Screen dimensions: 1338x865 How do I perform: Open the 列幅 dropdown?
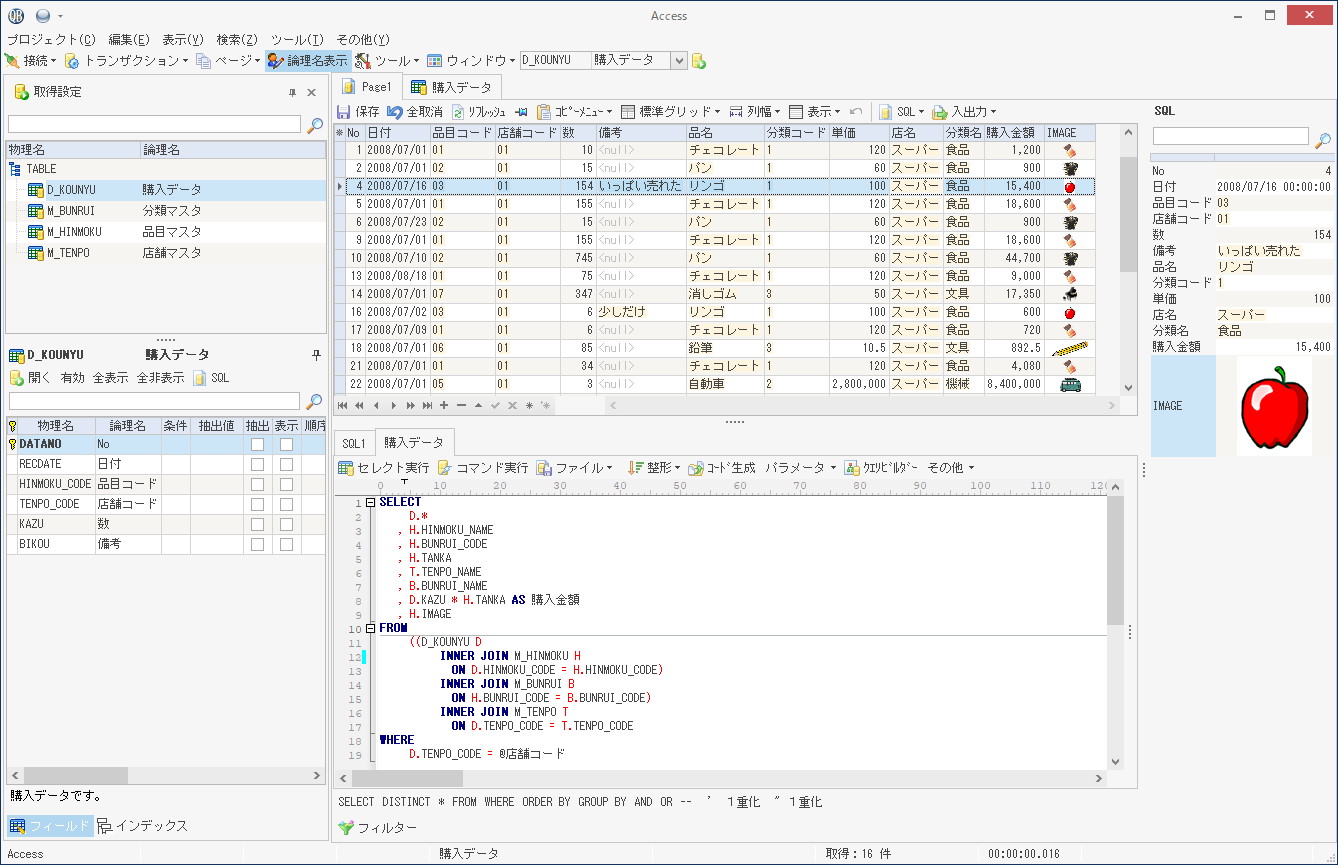pos(756,111)
